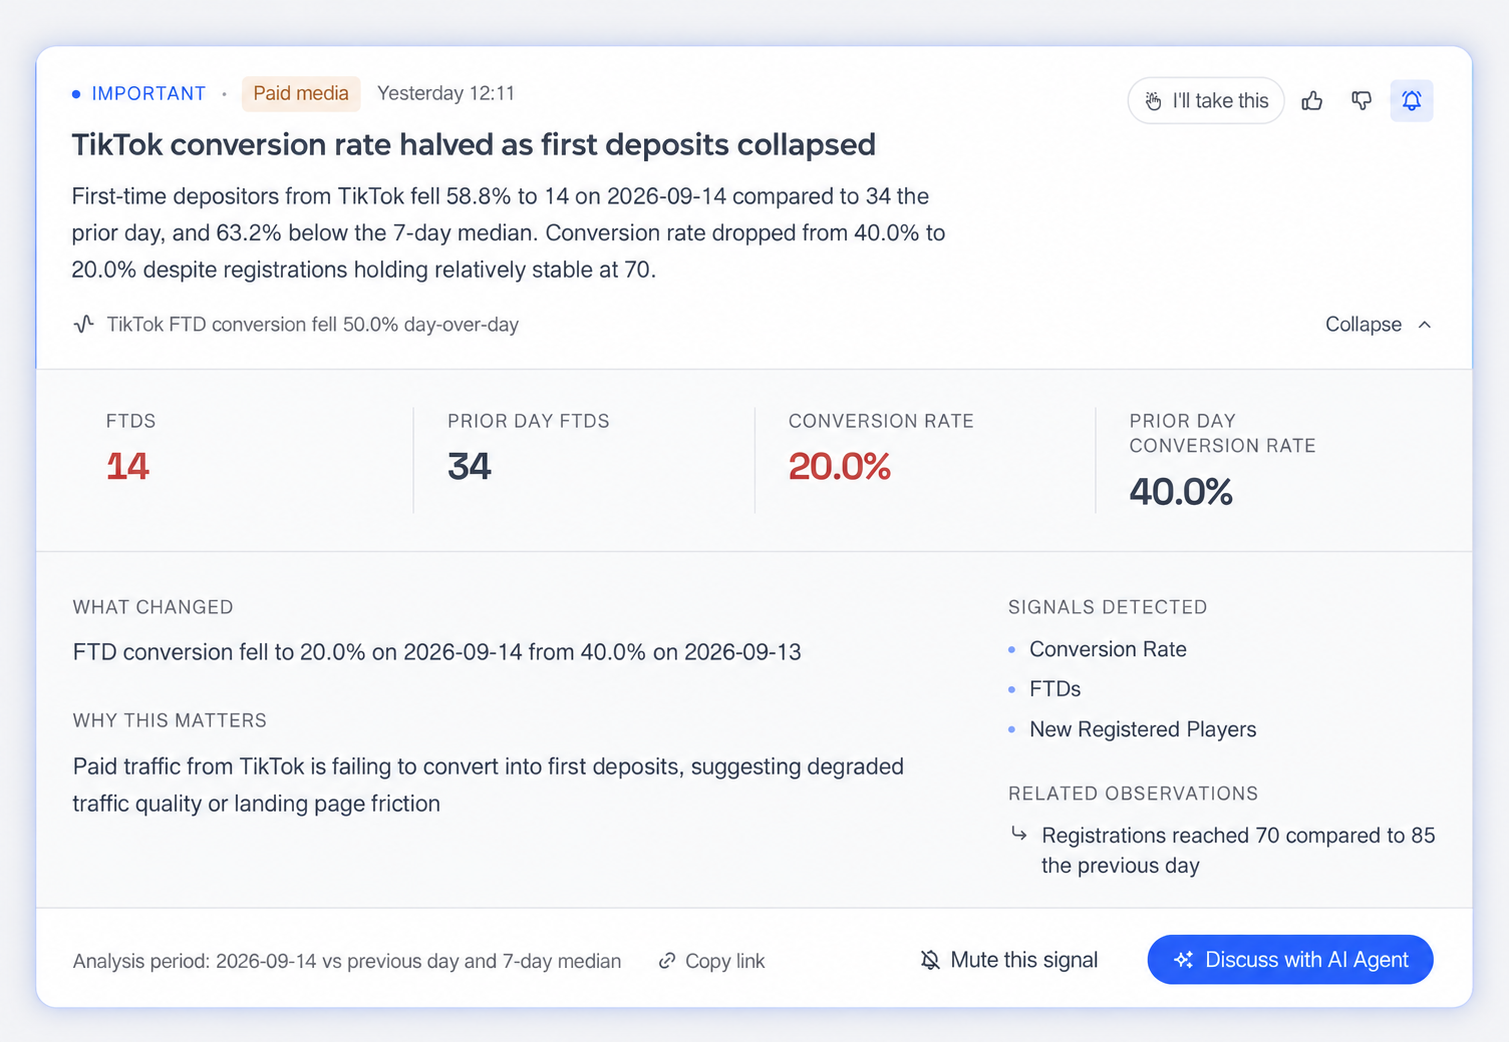This screenshot has width=1509, height=1042.
Task: Click the pulse icon beside TikTok FTD signal
Action: [x=84, y=324]
